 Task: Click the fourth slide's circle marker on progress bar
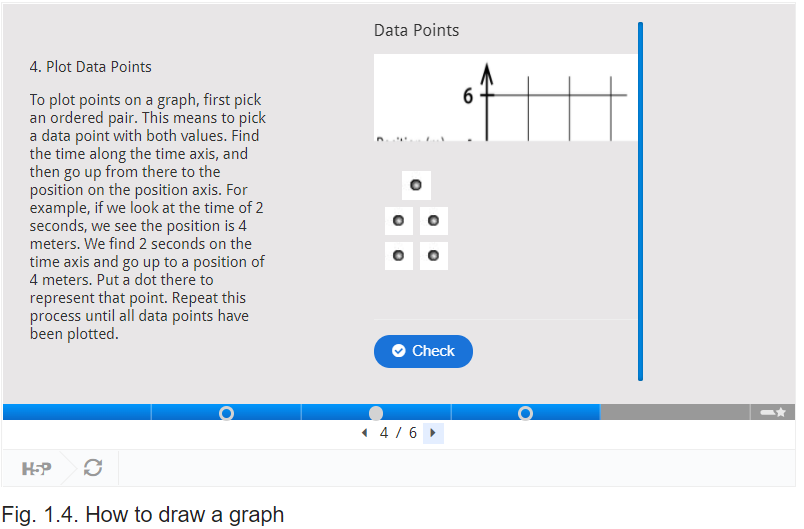pyautogui.click(x=525, y=413)
